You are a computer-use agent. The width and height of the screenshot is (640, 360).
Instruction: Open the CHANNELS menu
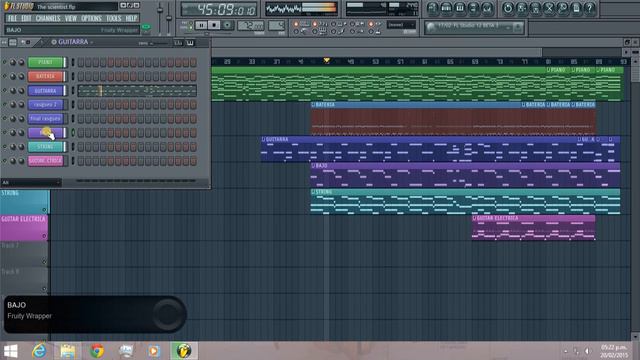click(x=48, y=18)
